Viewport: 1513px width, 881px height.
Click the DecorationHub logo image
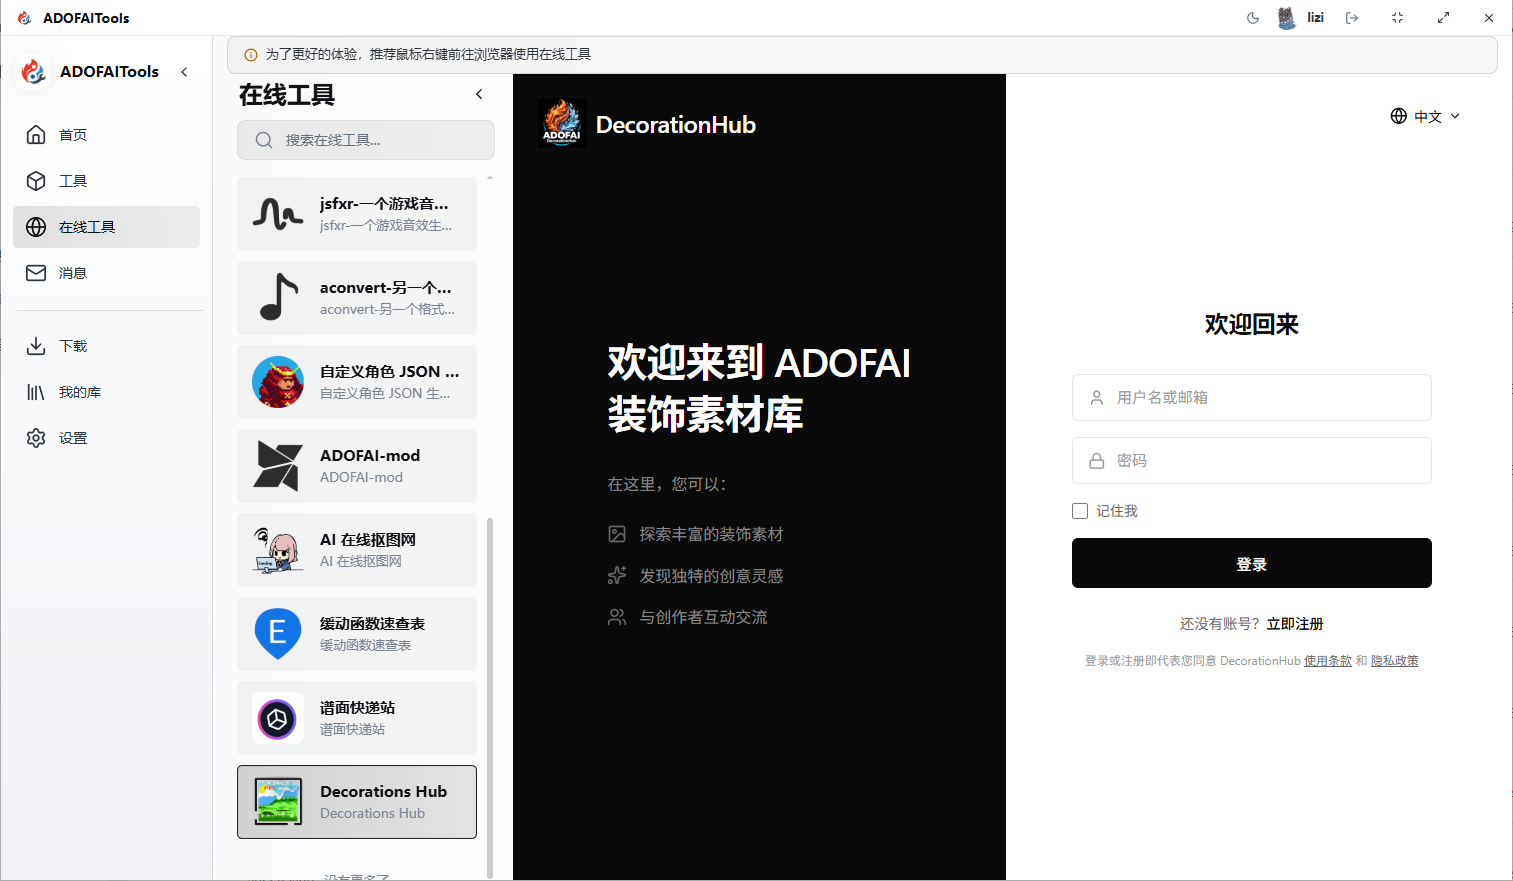[x=561, y=123]
